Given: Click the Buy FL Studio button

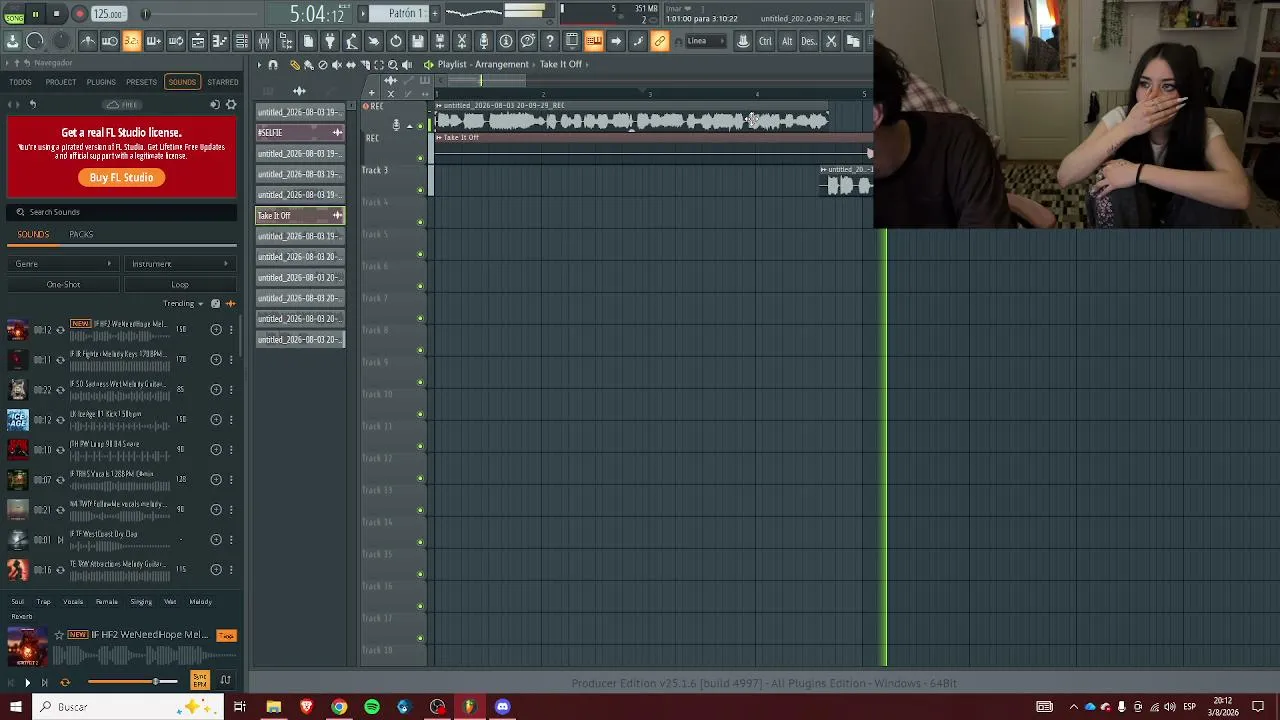Looking at the screenshot, I should 121,177.
